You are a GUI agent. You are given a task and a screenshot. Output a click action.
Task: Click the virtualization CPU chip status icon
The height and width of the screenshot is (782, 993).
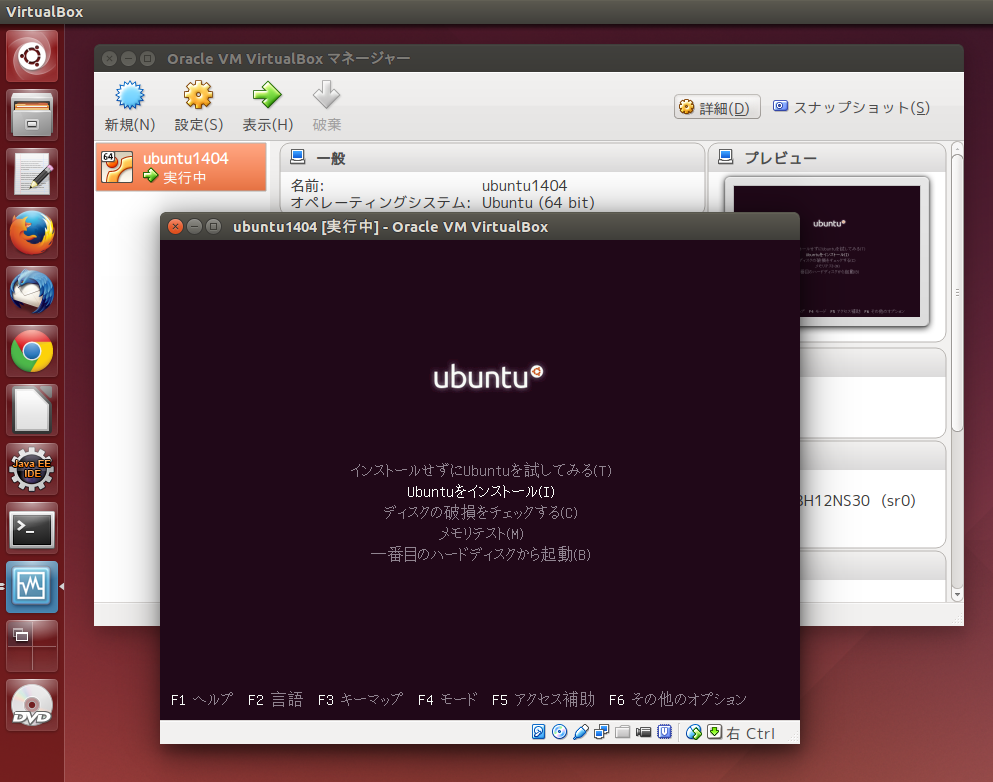pos(664,732)
